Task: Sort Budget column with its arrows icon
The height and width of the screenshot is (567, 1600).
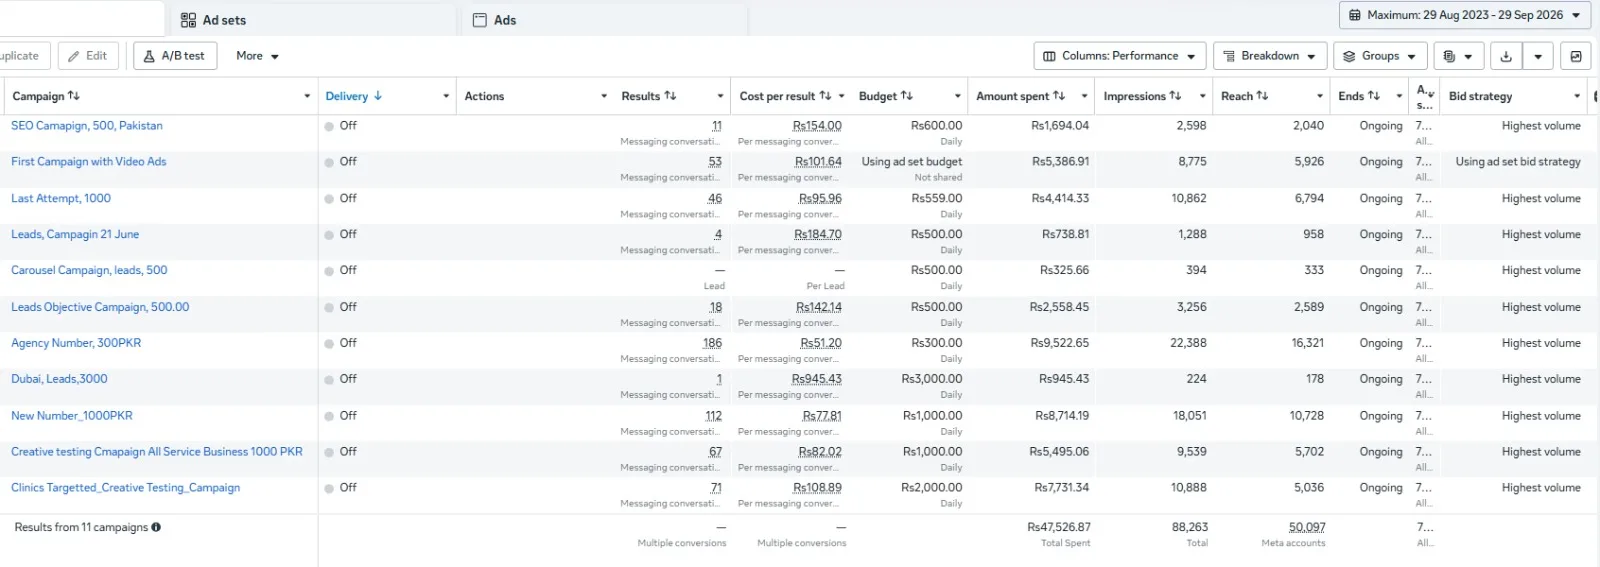Action: [907, 96]
